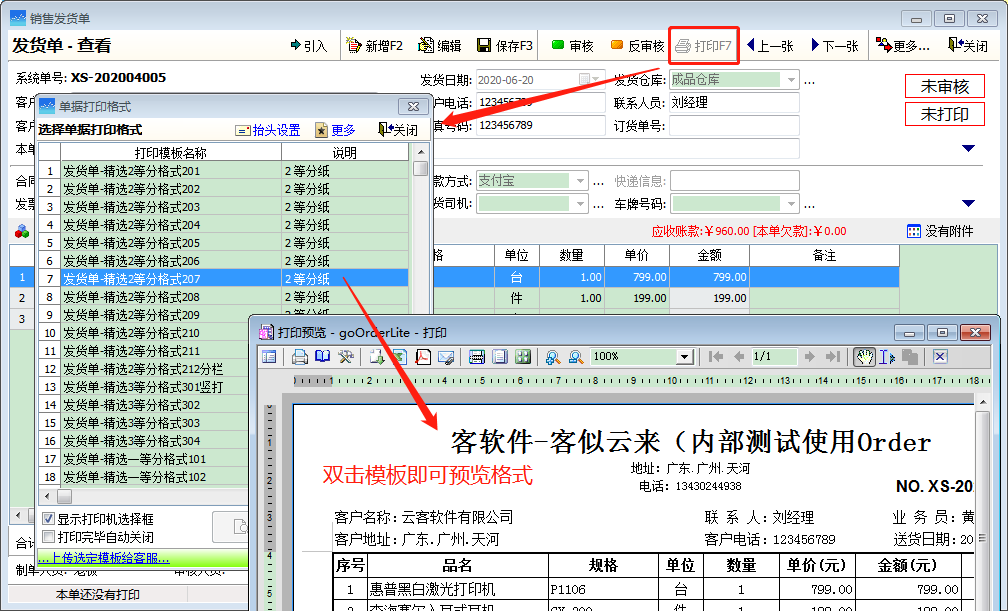
Task: Click the whole page view icon
Action: pos(500,356)
